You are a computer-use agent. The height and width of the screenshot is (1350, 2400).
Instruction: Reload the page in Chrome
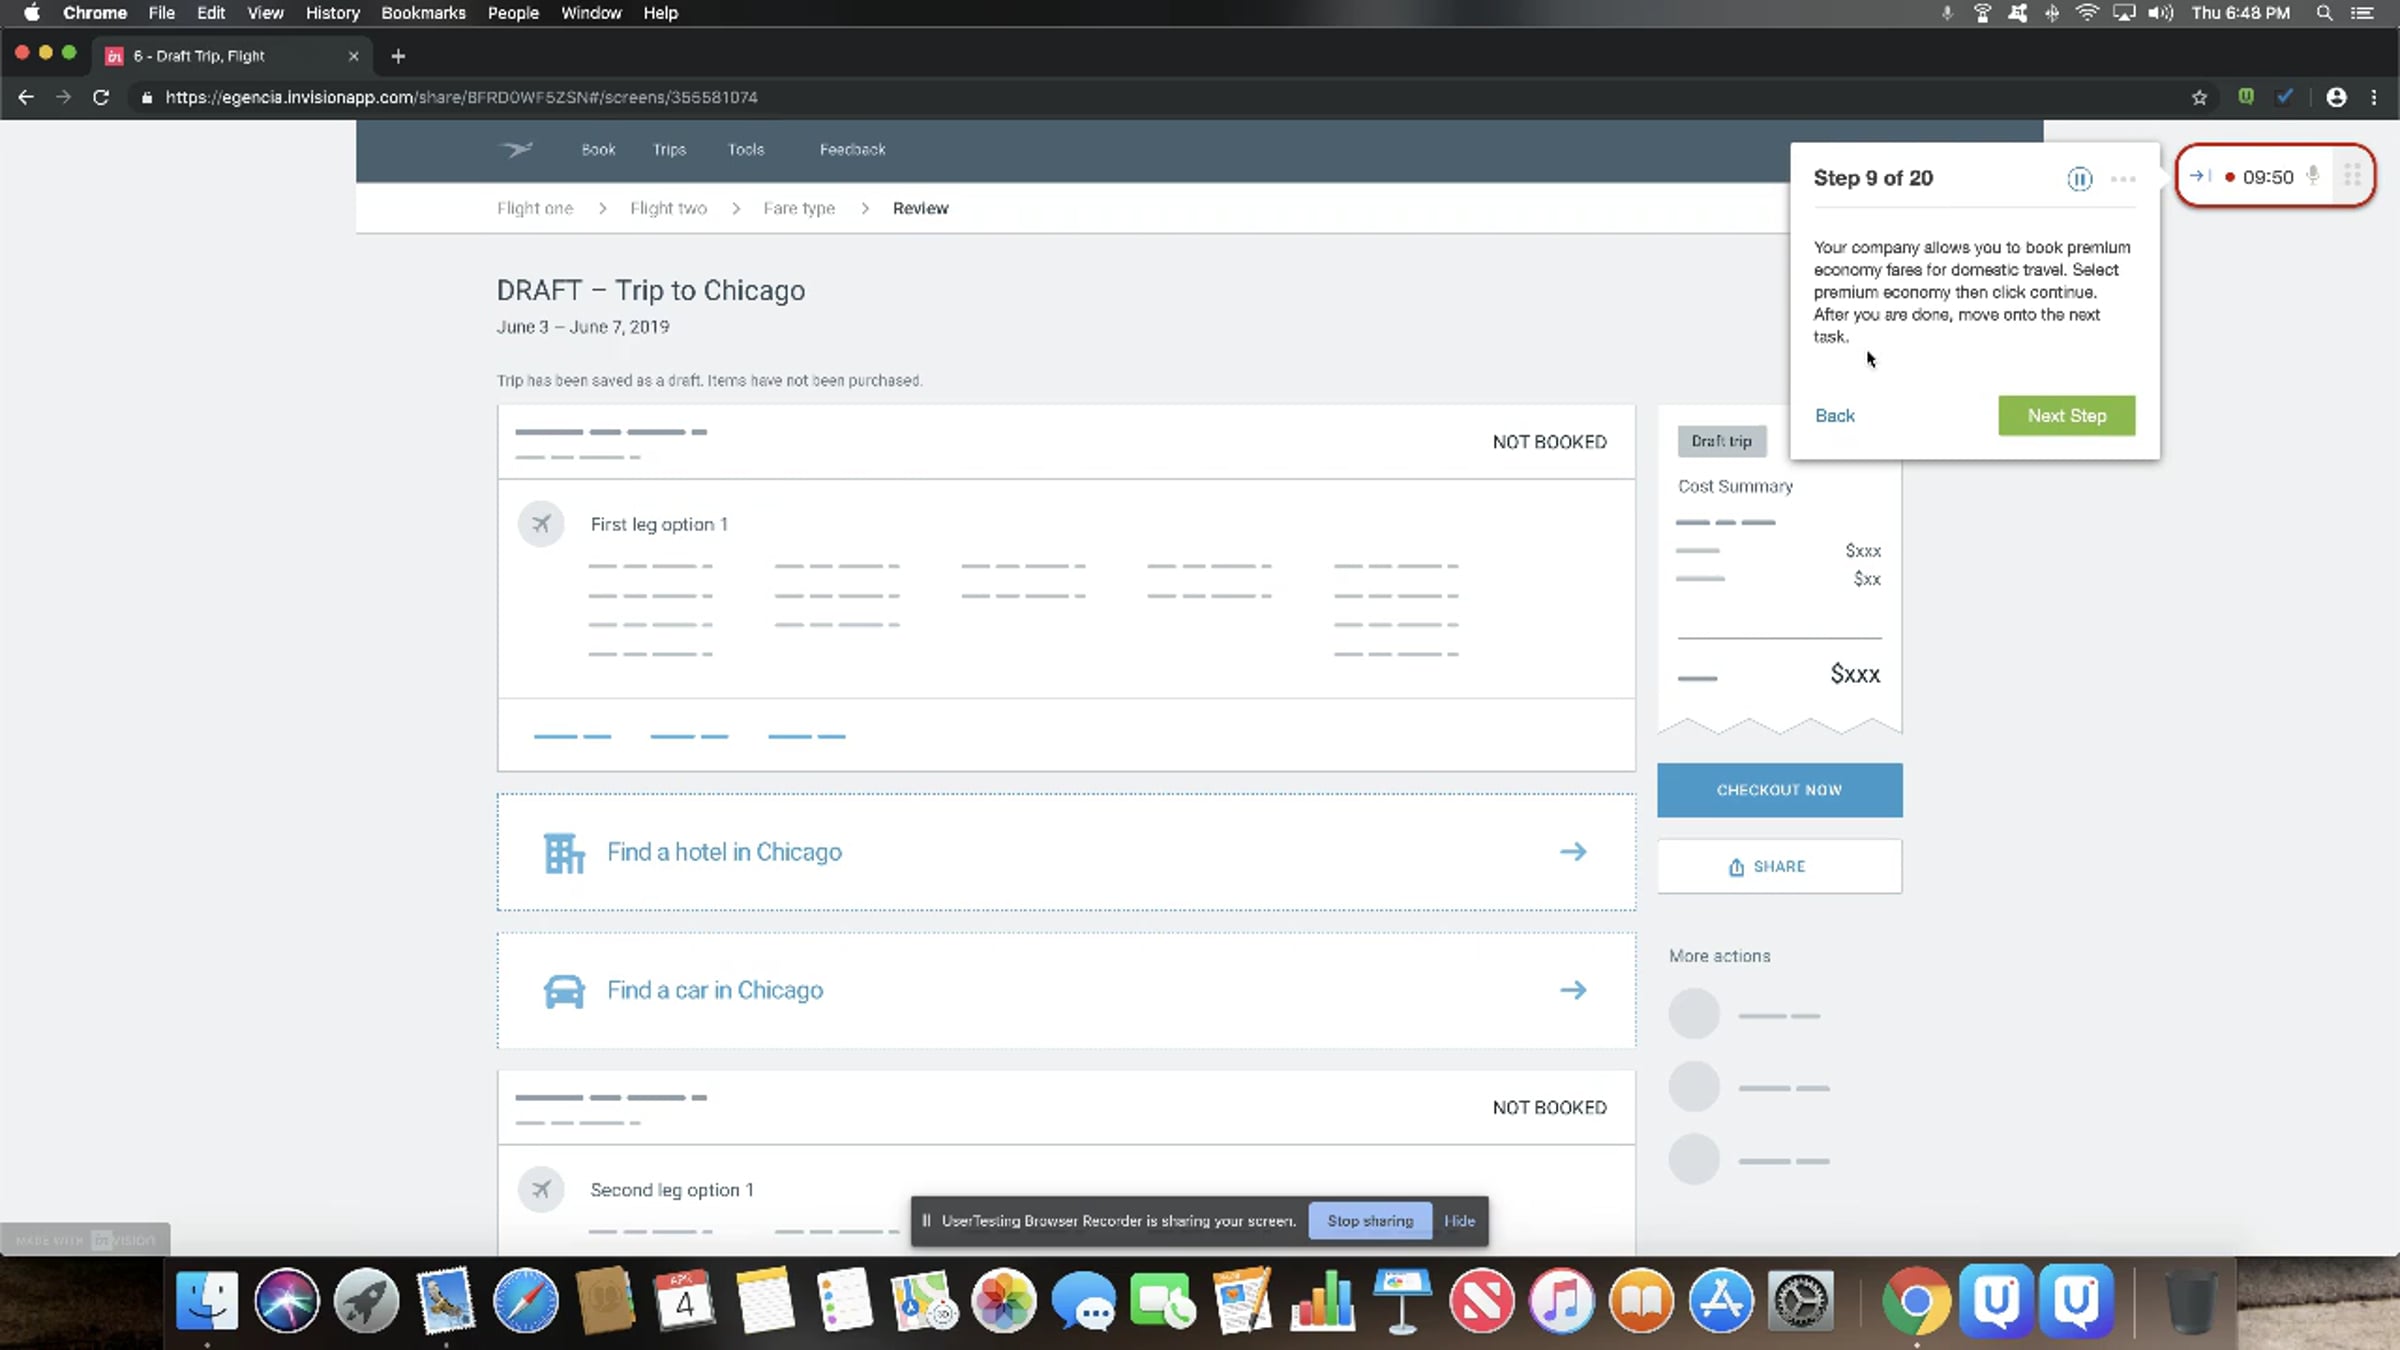[101, 98]
